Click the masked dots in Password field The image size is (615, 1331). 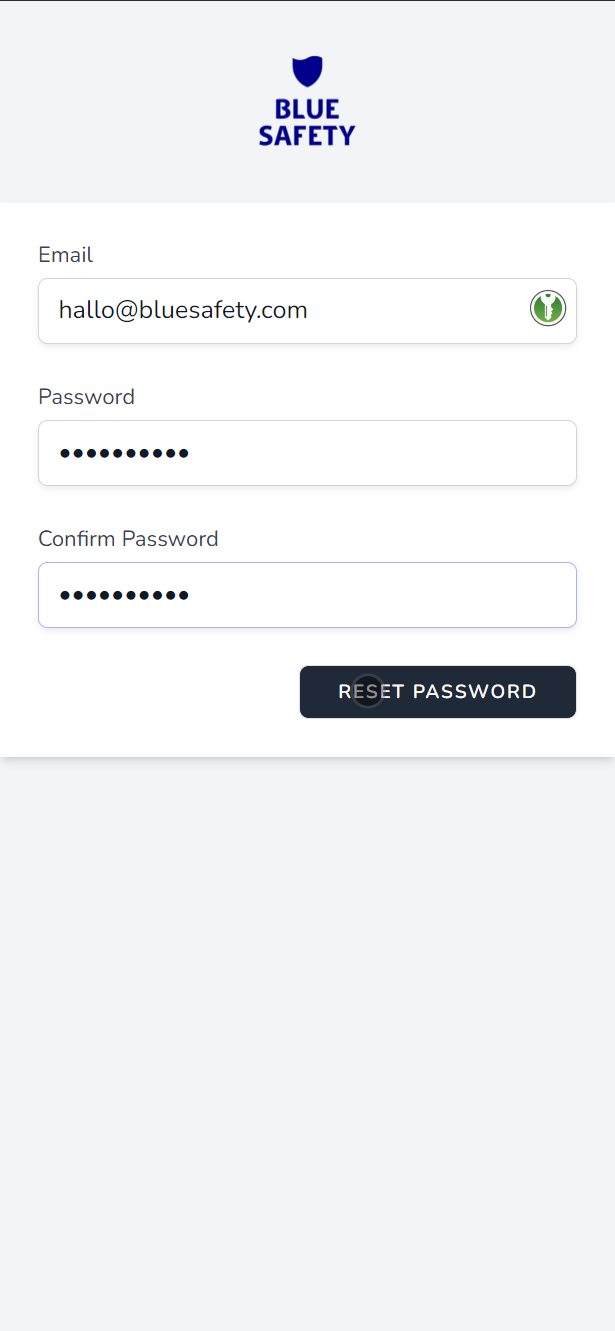(x=124, y=454)
